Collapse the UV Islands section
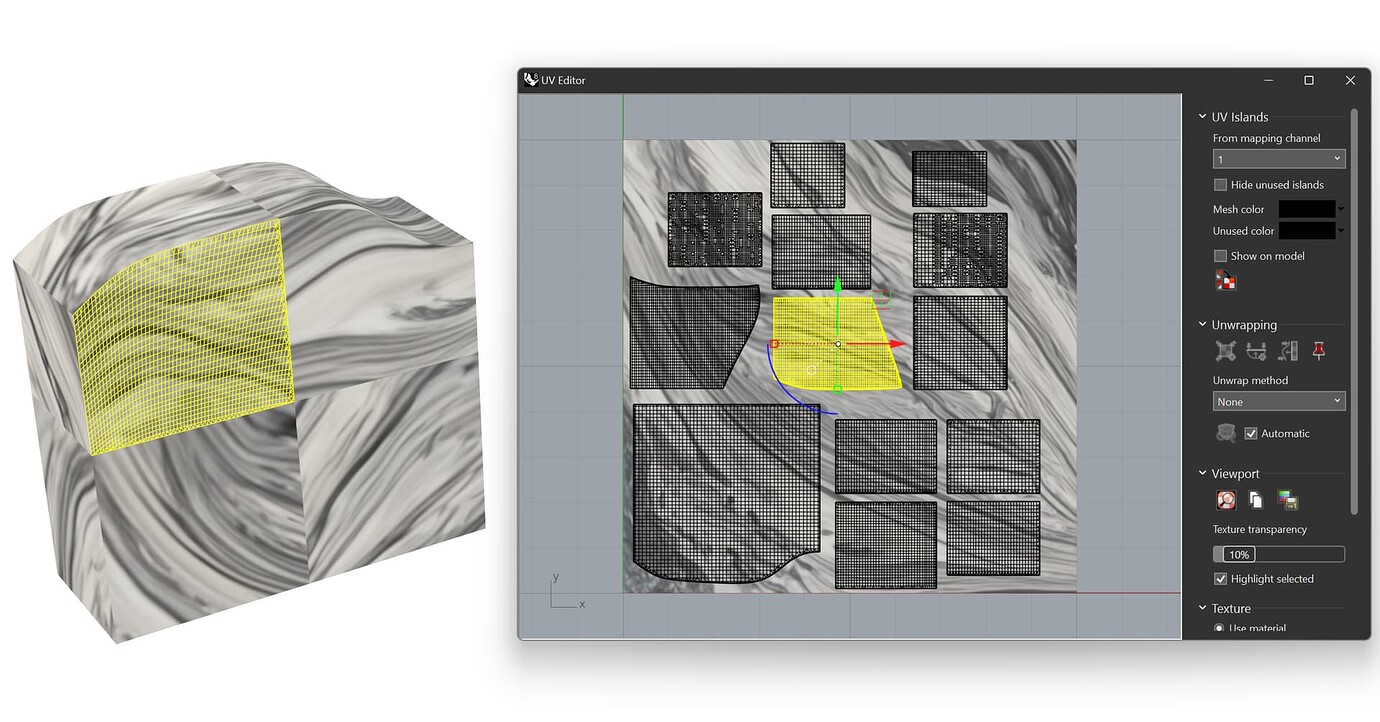Viewport: 1380px width, 722px height. pos(1203,117)
